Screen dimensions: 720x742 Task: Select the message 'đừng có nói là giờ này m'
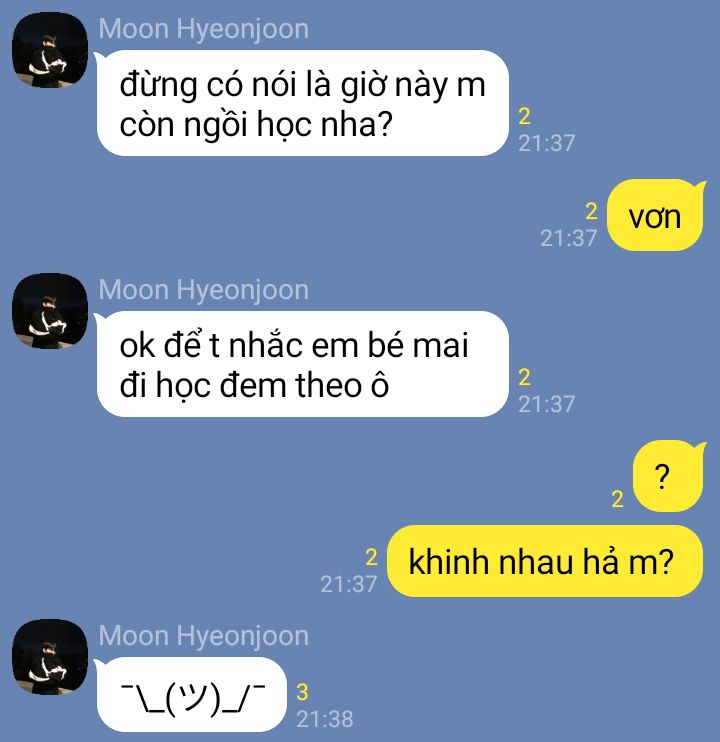(302, 103)
